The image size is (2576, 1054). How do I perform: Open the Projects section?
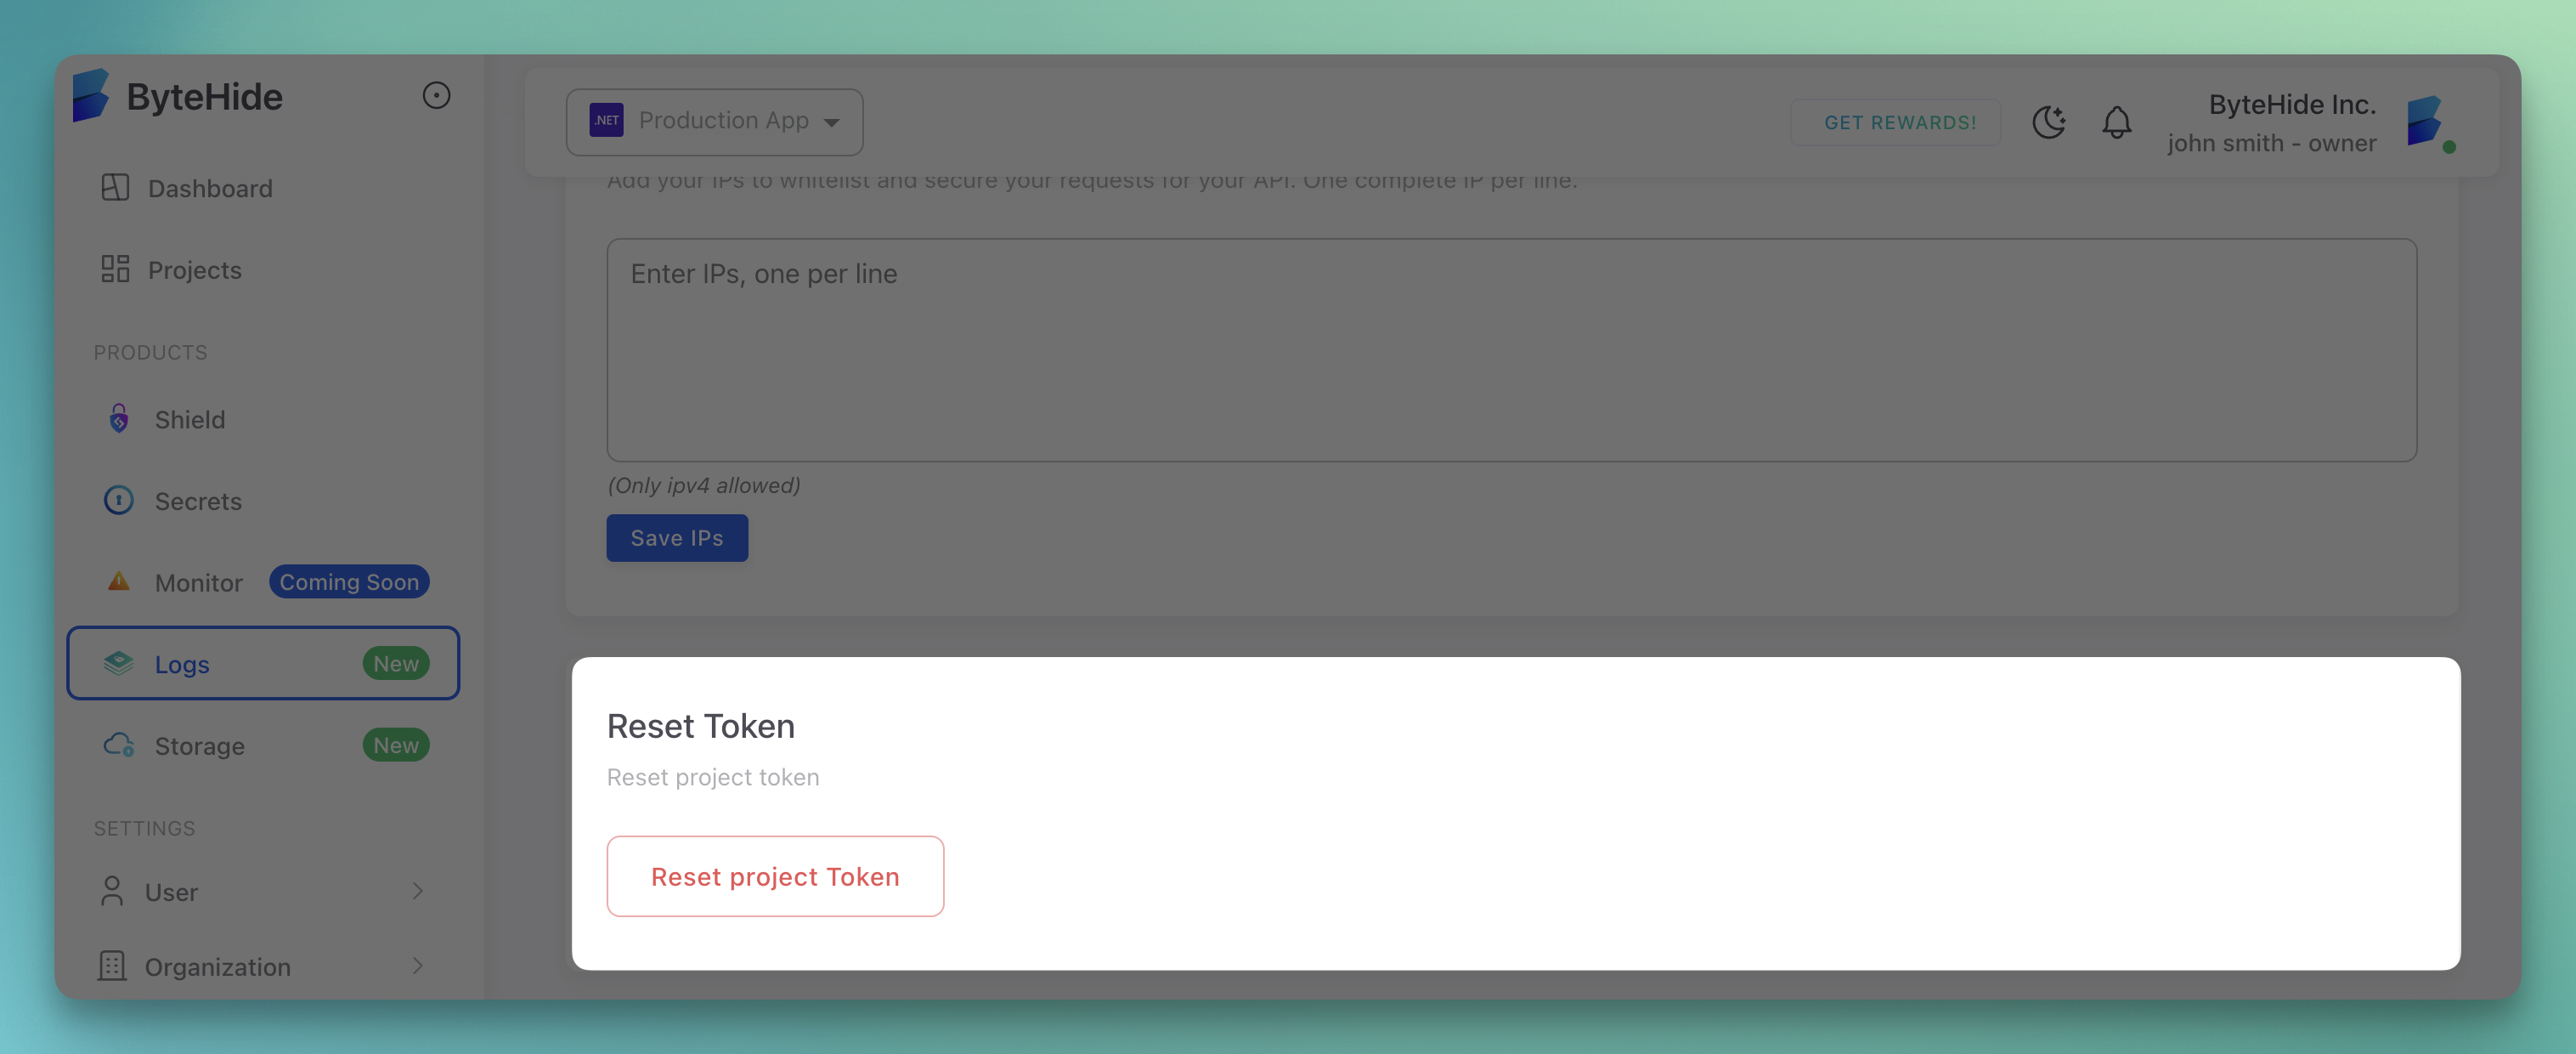194,269
